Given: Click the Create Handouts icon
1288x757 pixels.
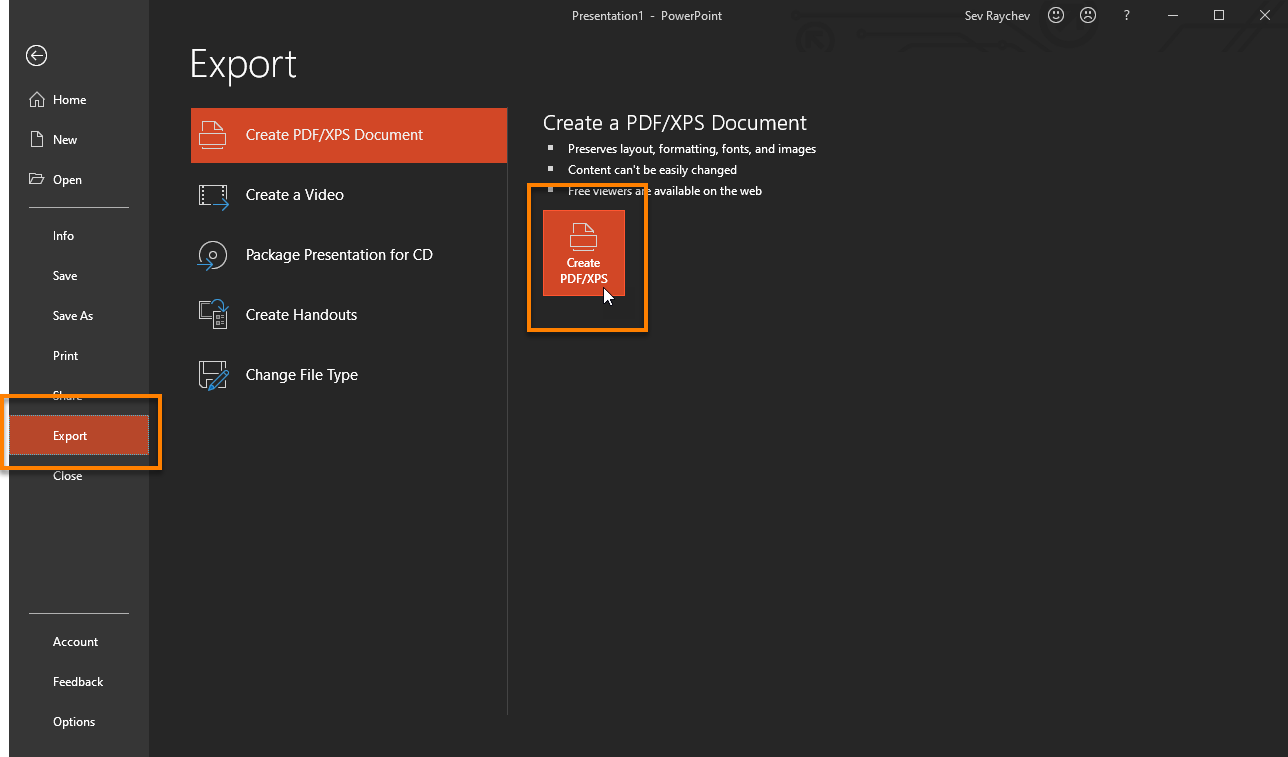Looking at the screenshot, I should pos(214,315).
